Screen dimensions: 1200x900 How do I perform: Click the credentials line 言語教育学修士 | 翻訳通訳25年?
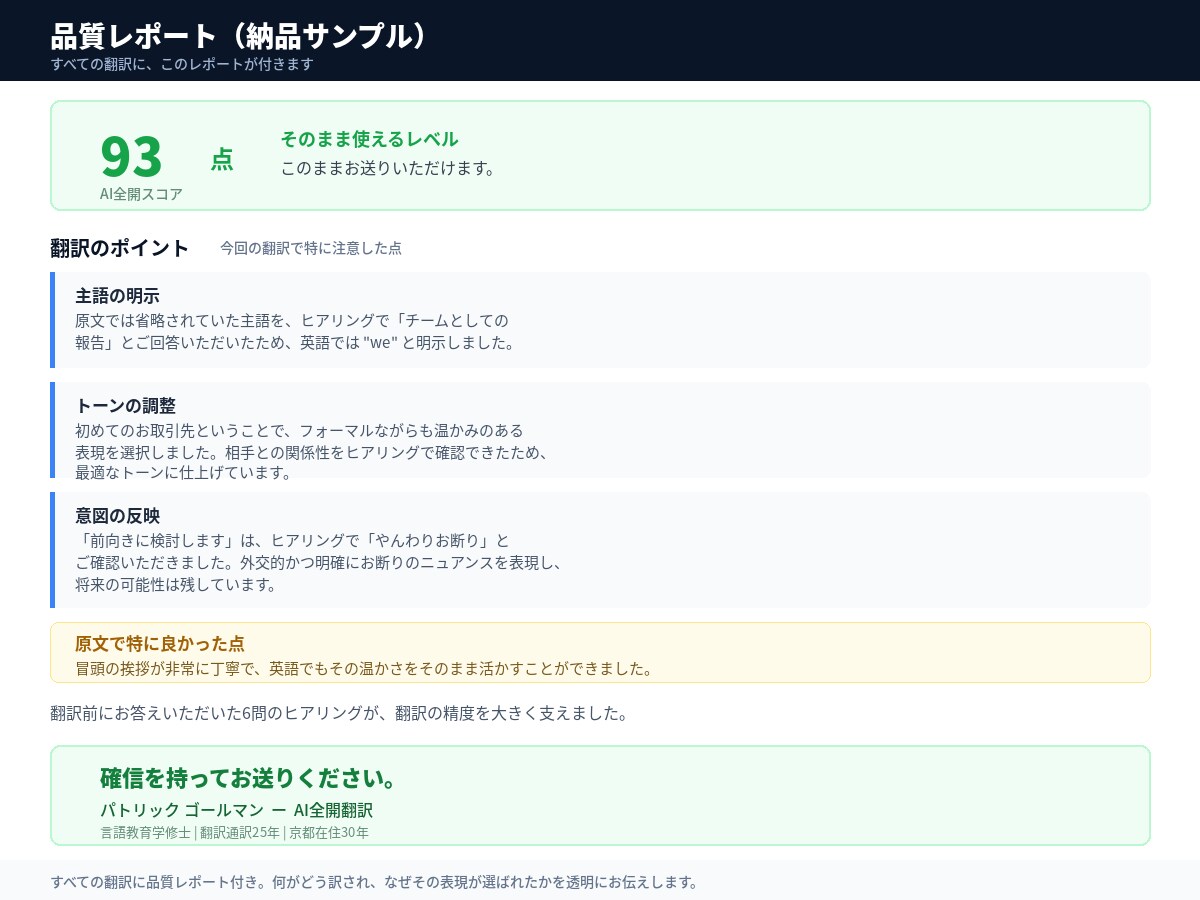[234, 832]
